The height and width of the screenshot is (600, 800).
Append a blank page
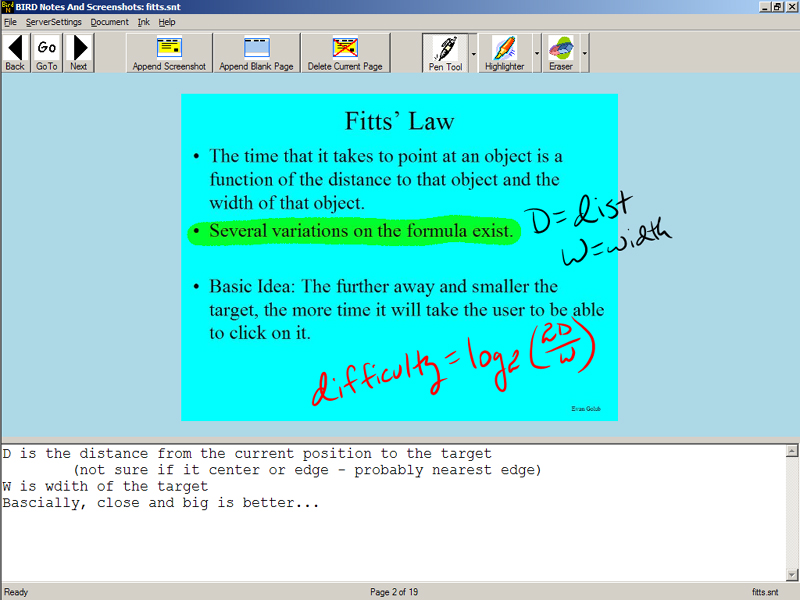[x=256, y=52]
